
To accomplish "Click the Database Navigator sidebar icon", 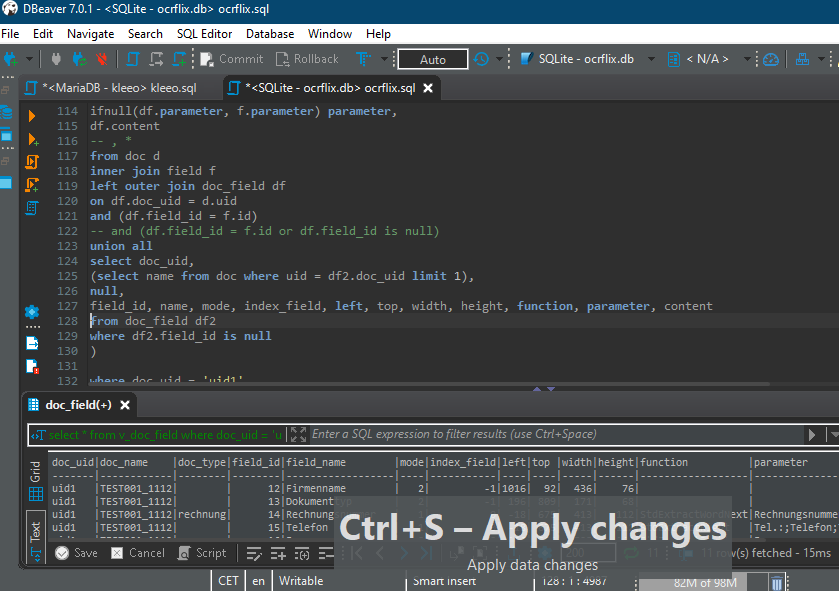I will [x=6, y=112].
